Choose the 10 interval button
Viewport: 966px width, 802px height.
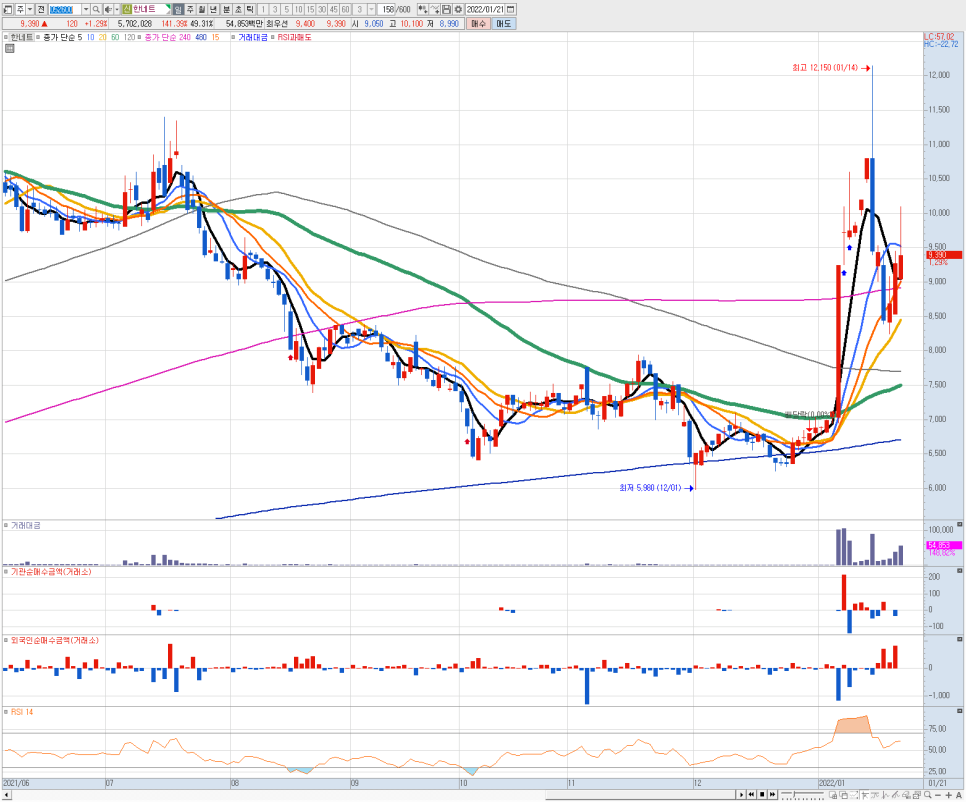(x=298, y=9)
